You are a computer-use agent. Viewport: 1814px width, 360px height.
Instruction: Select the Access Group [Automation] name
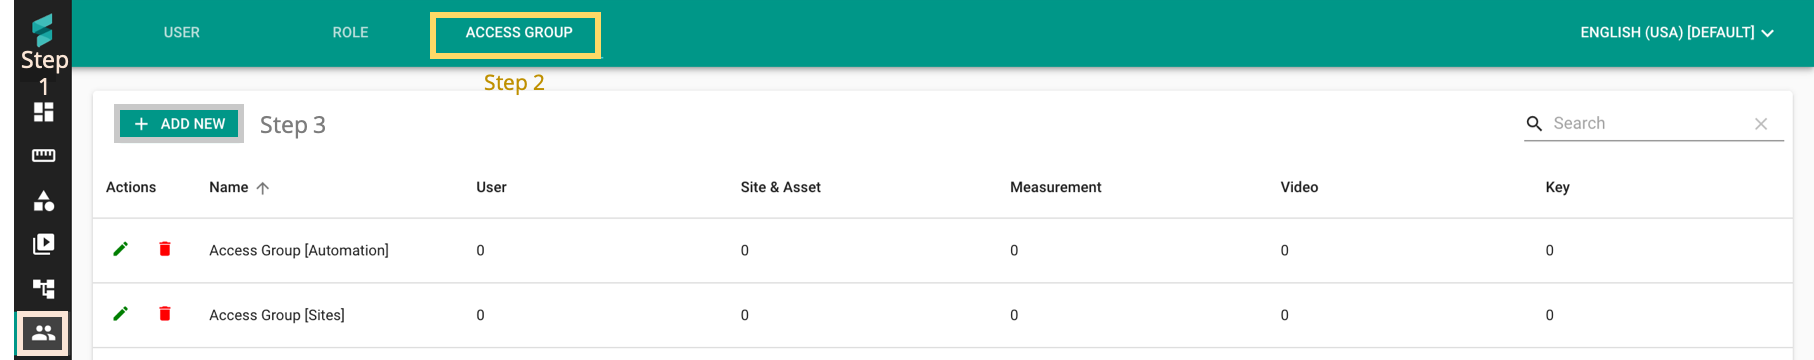click(299, 250)
